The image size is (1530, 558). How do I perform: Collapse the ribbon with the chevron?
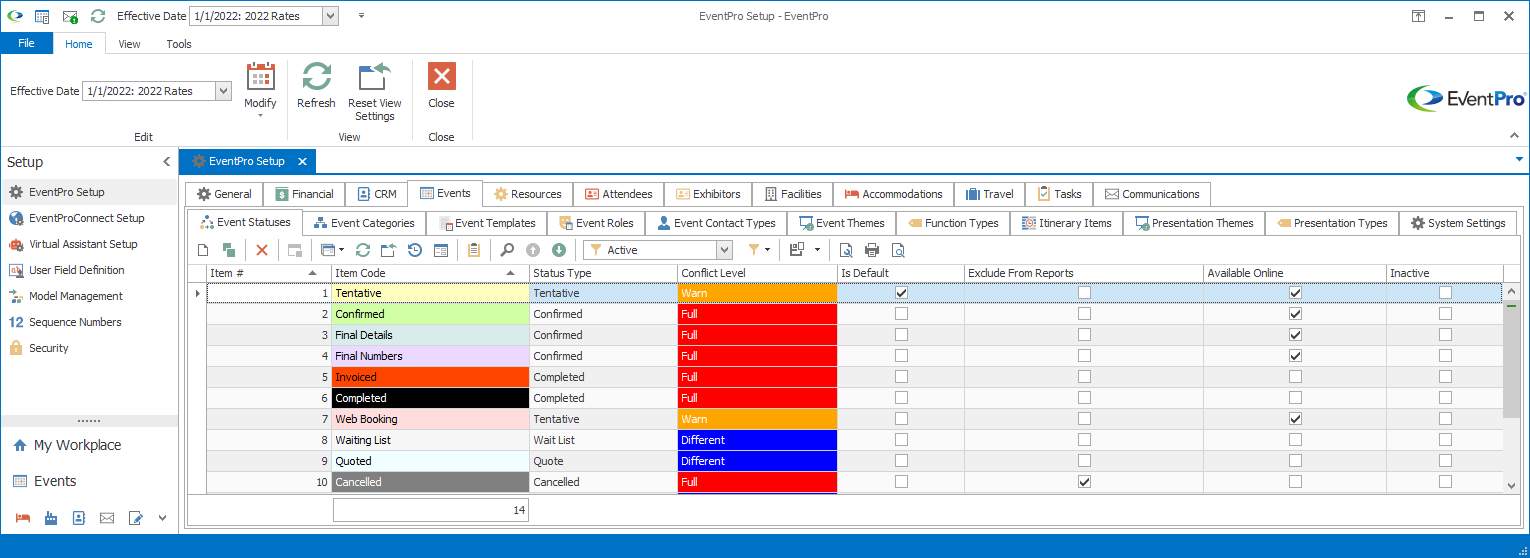(x=1512, y=135)
